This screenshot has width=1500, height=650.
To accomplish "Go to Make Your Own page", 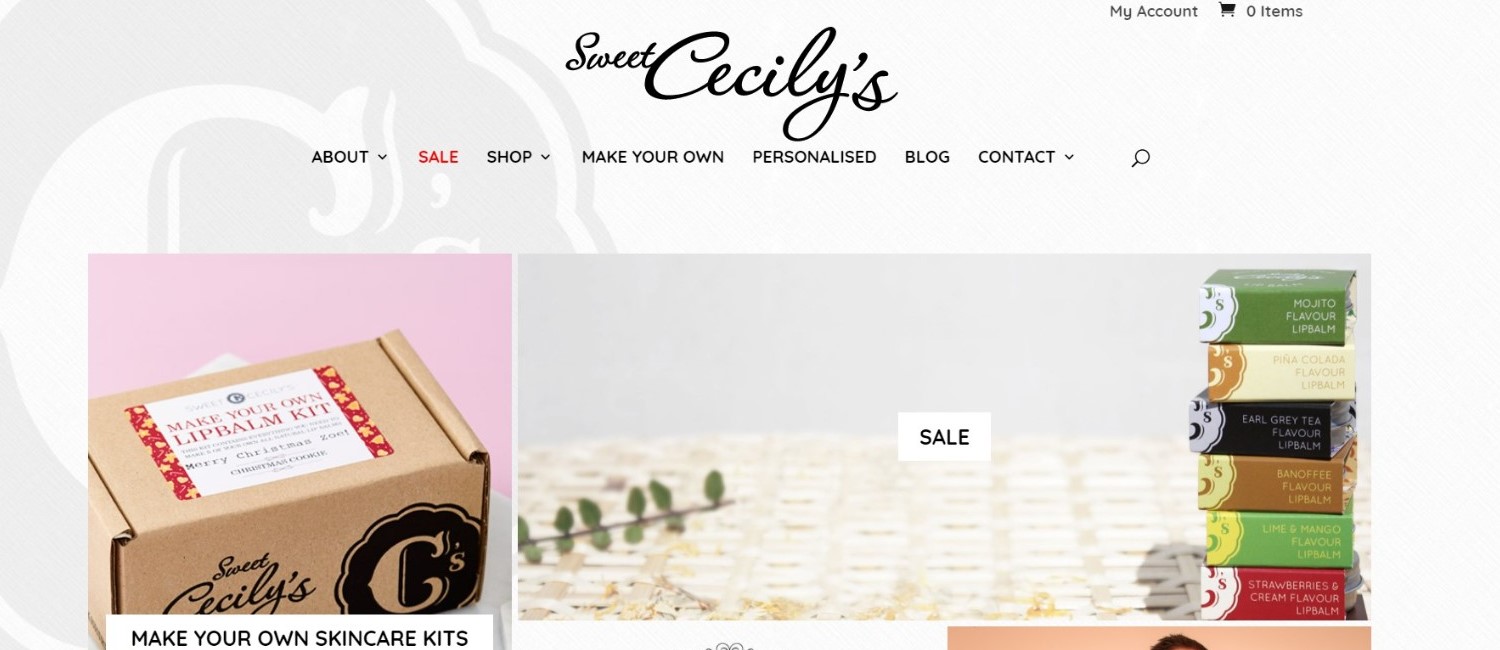I will 653,157.
